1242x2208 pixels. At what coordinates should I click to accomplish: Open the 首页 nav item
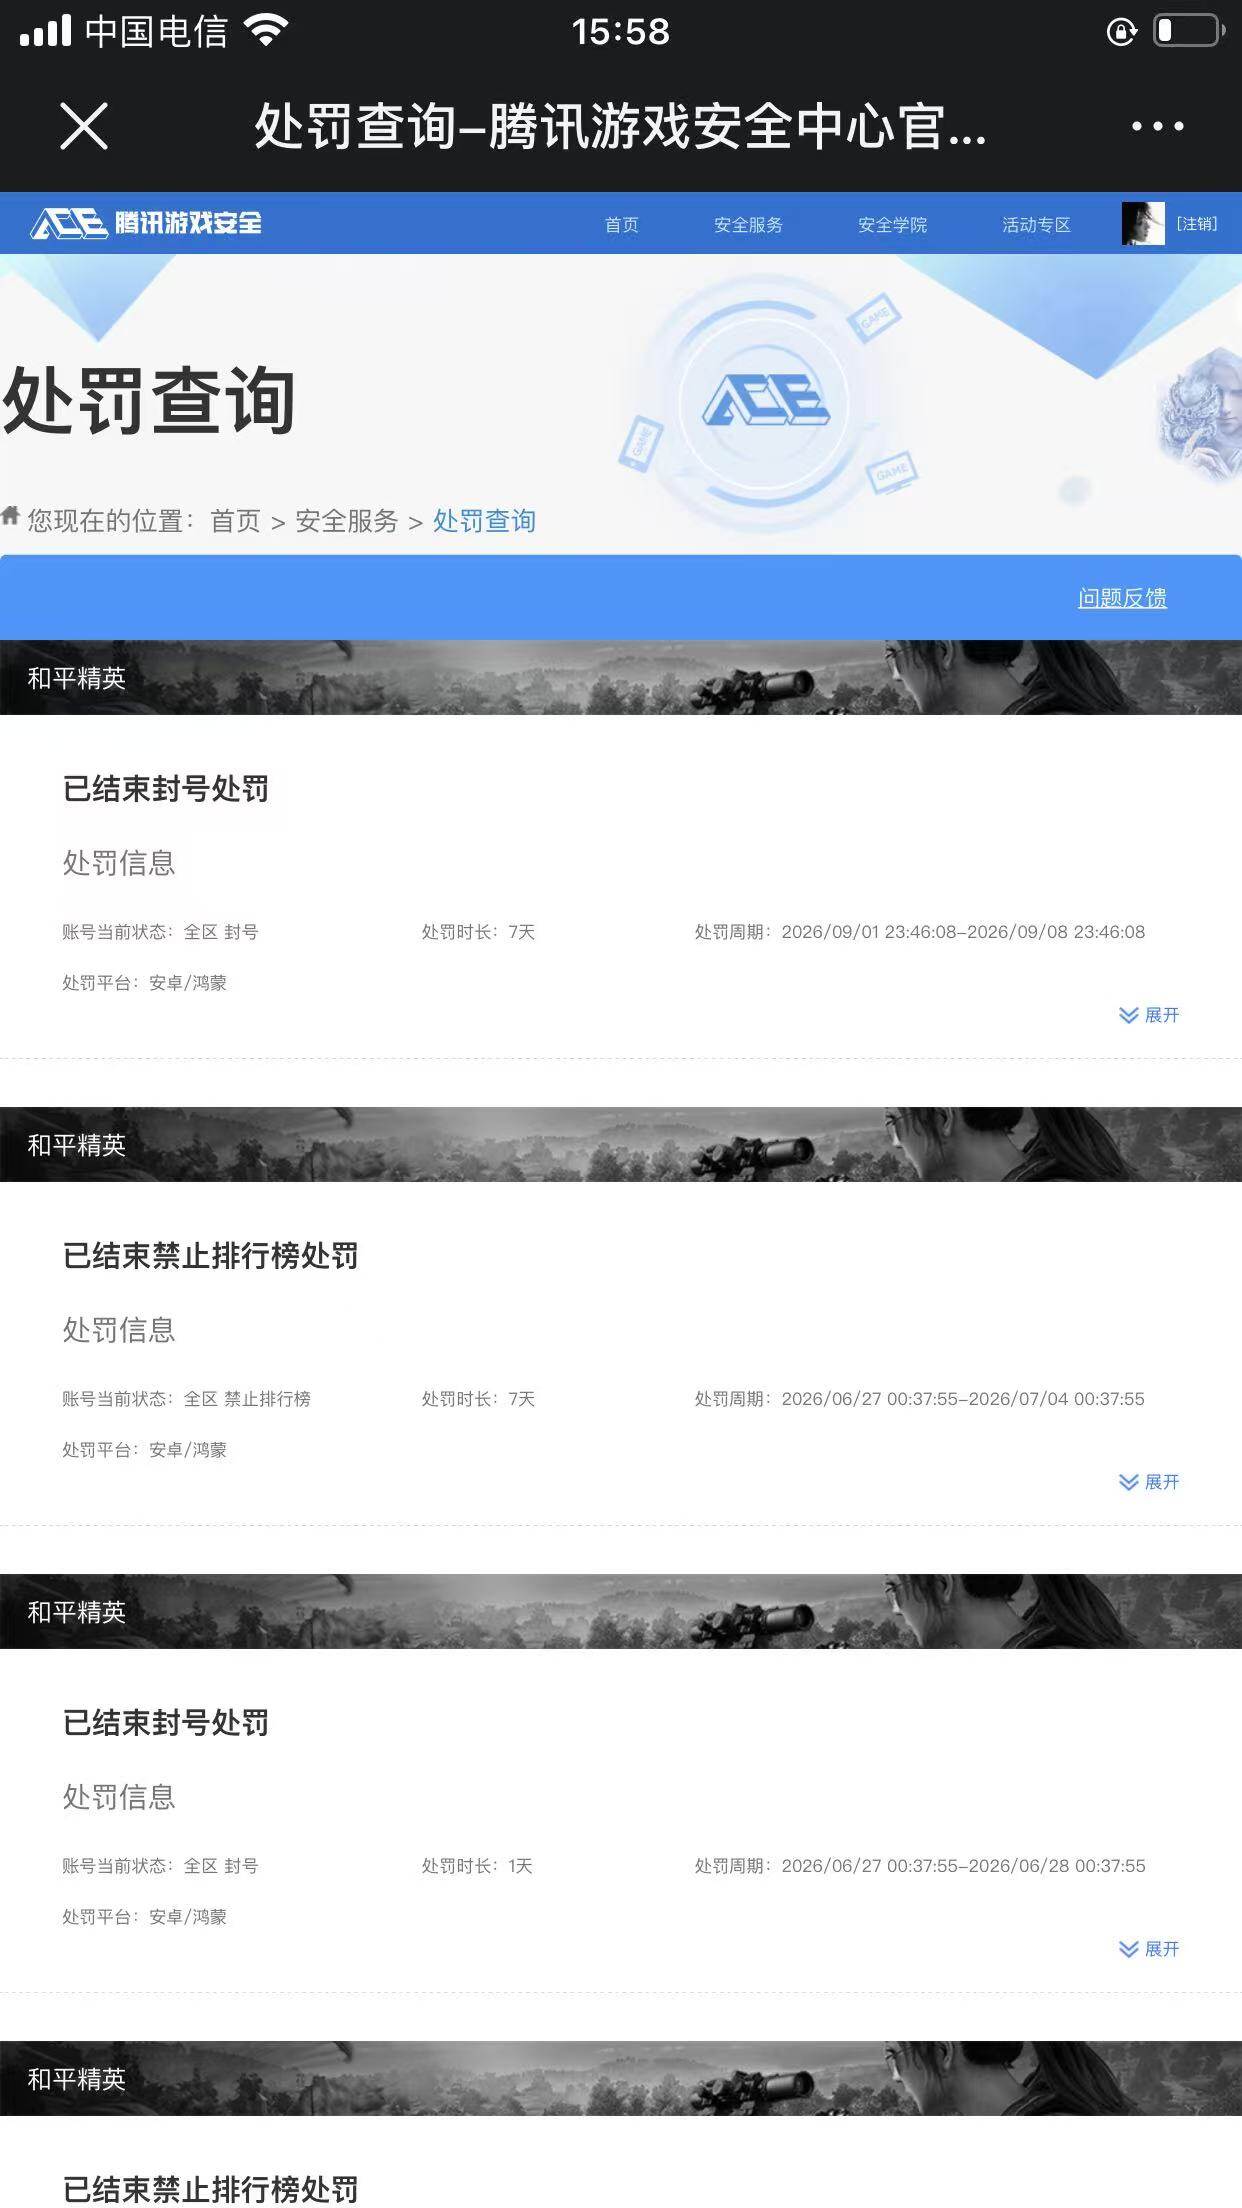(621, 224)
